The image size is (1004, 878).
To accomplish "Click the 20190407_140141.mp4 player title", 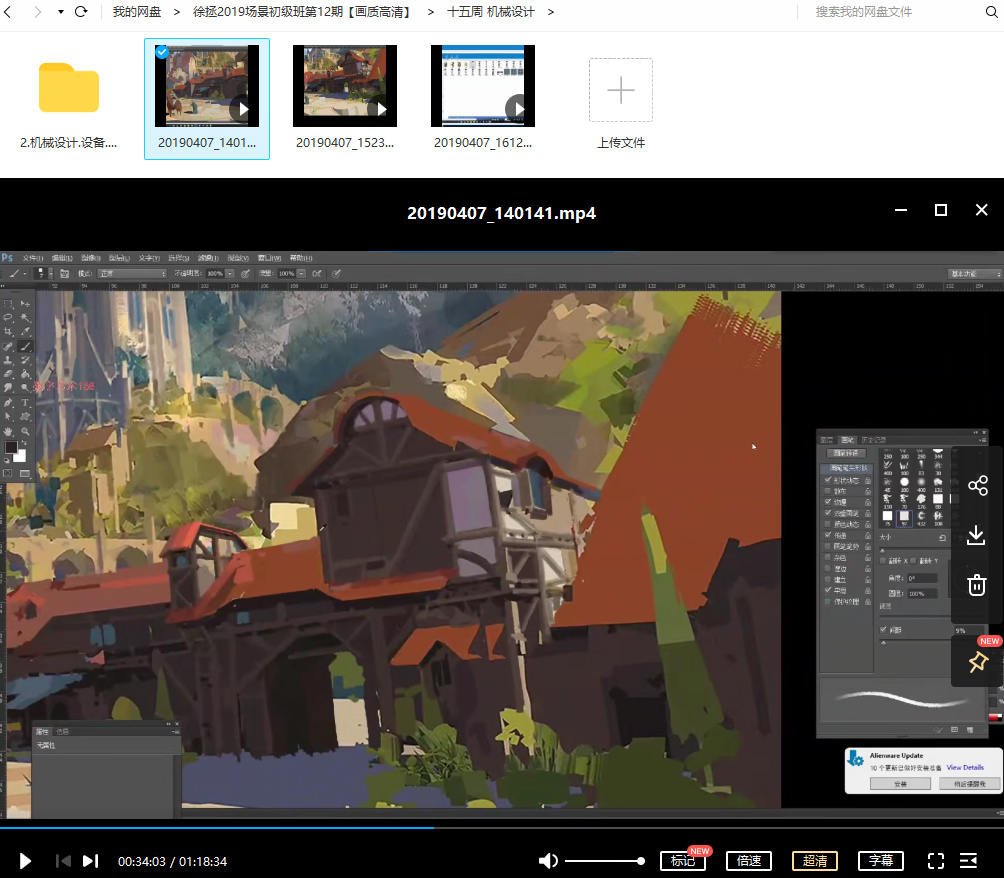I will (501, 213).
